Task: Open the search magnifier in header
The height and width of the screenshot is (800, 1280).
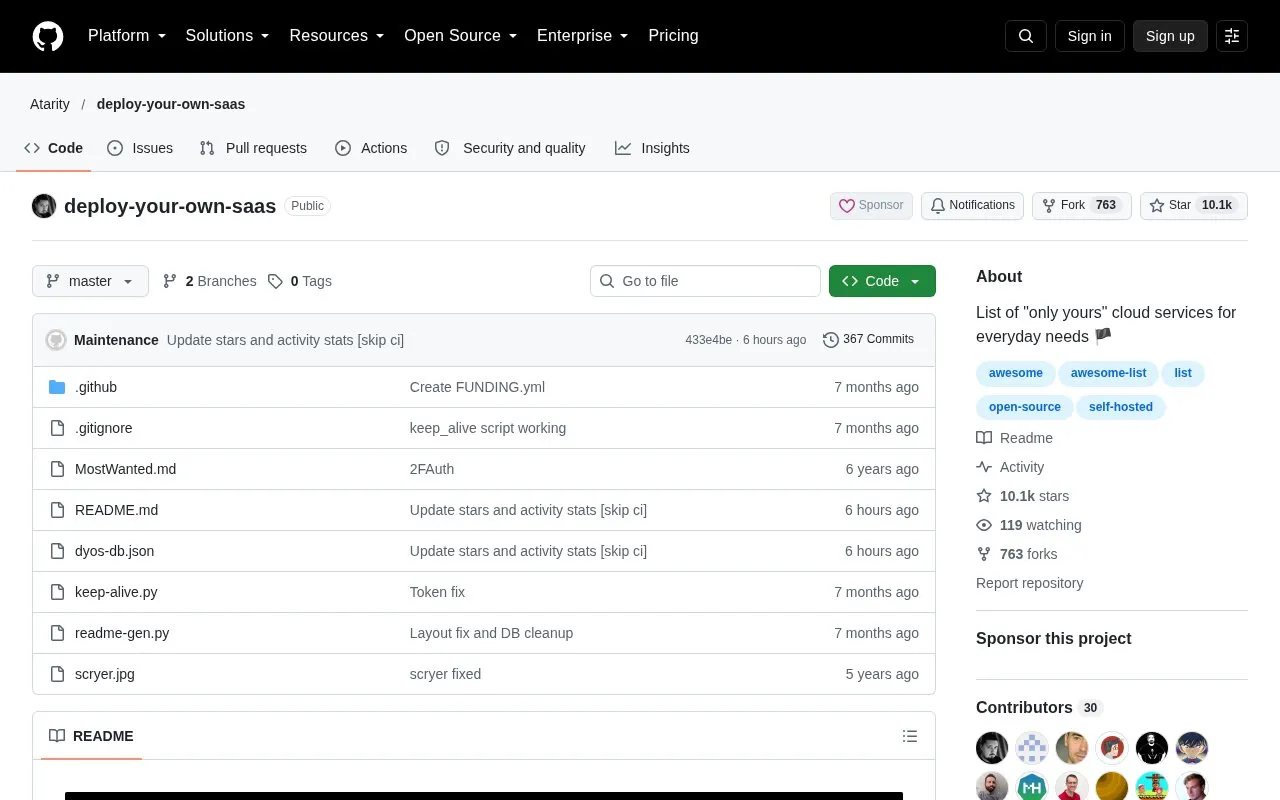Action: click(x=1026, y=36)
